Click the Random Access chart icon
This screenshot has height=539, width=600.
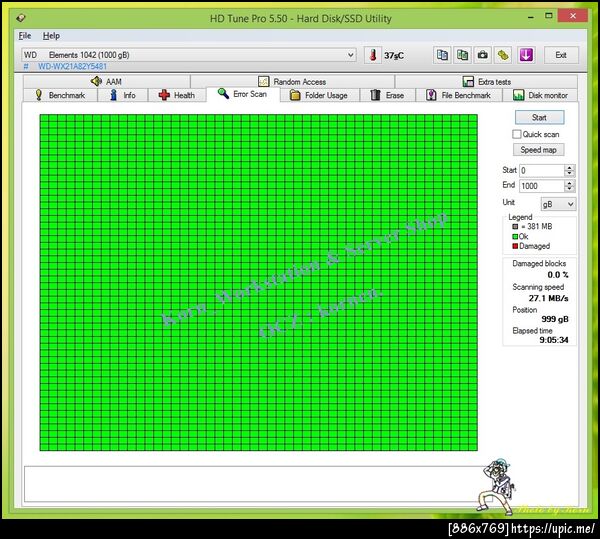coord(264,81)
